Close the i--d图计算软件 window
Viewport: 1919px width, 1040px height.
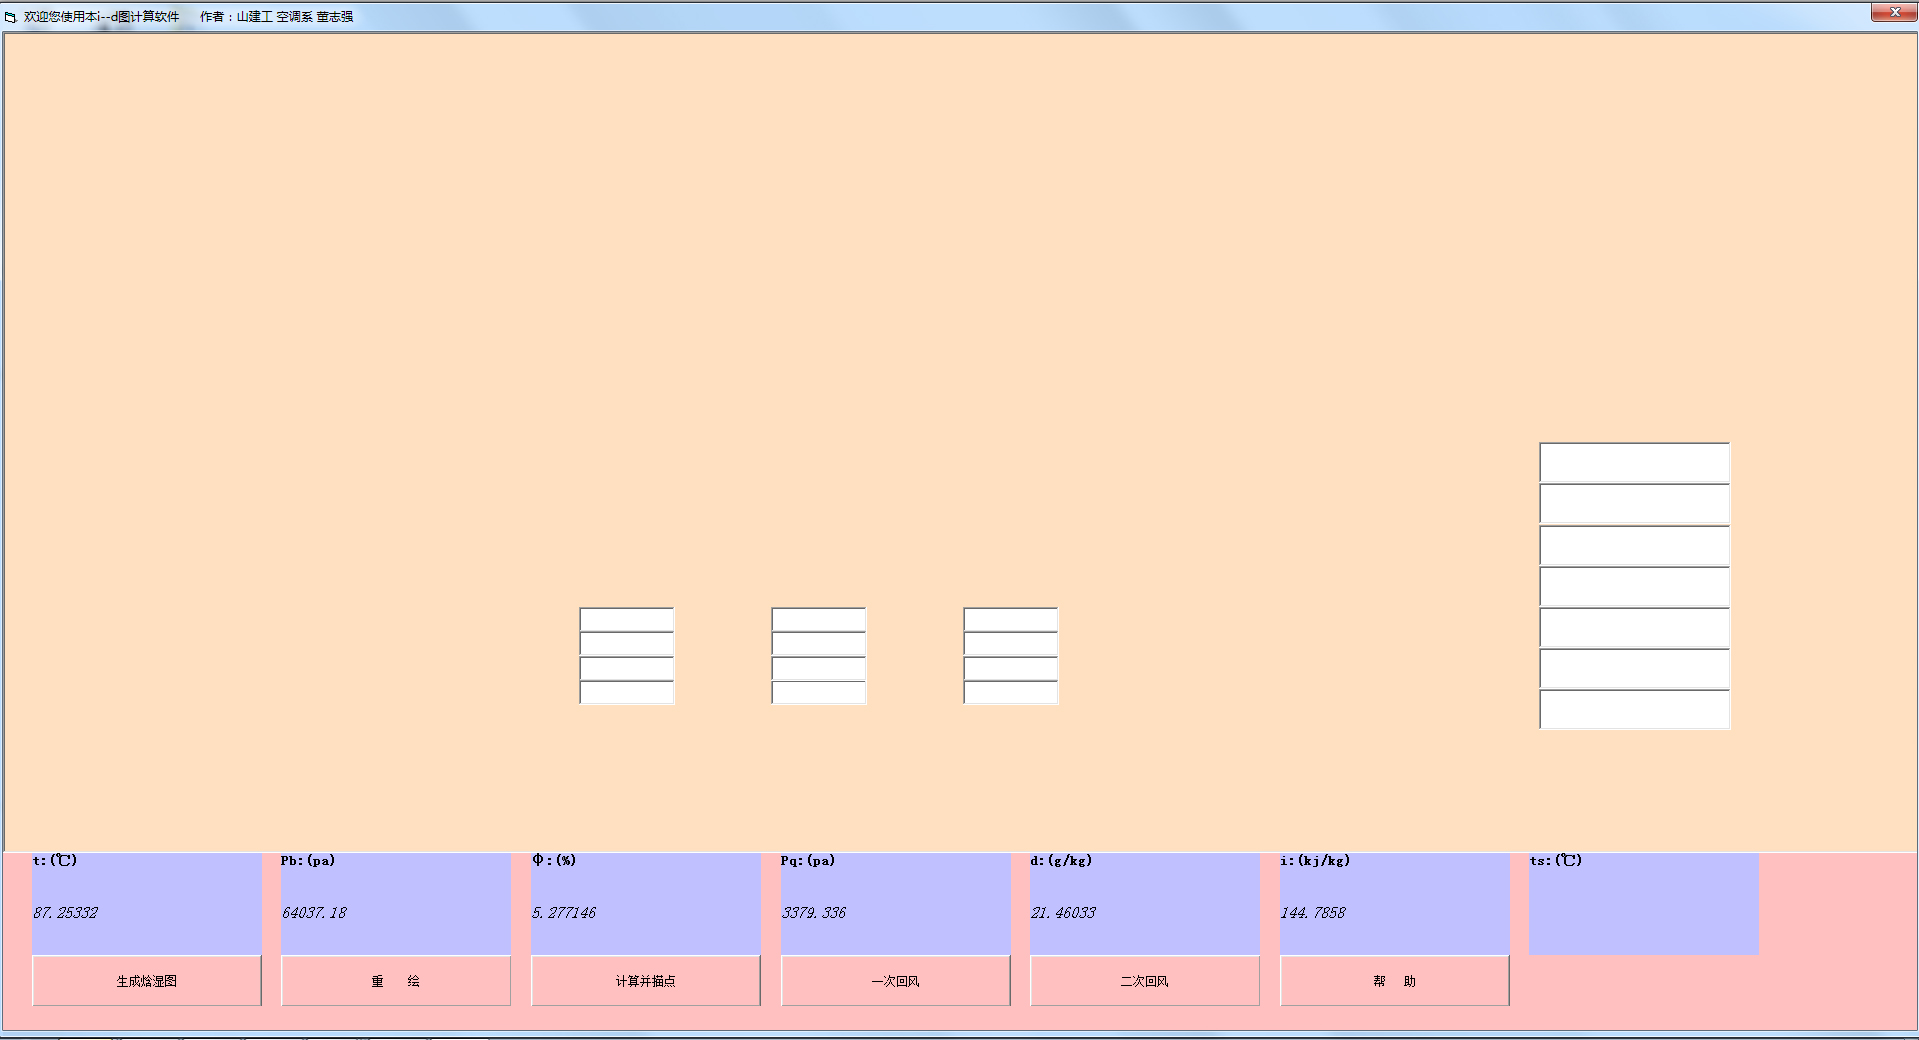tap(1894, 12)
